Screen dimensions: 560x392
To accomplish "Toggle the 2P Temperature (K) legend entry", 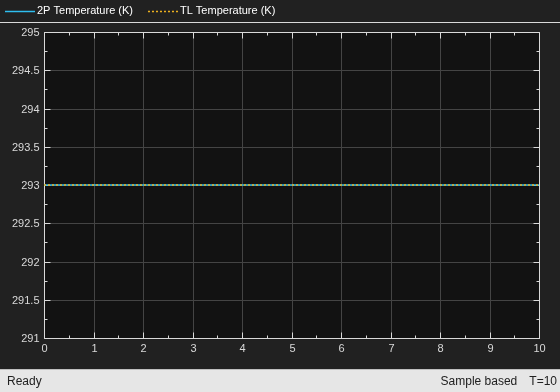I will (x=69, y=10).
